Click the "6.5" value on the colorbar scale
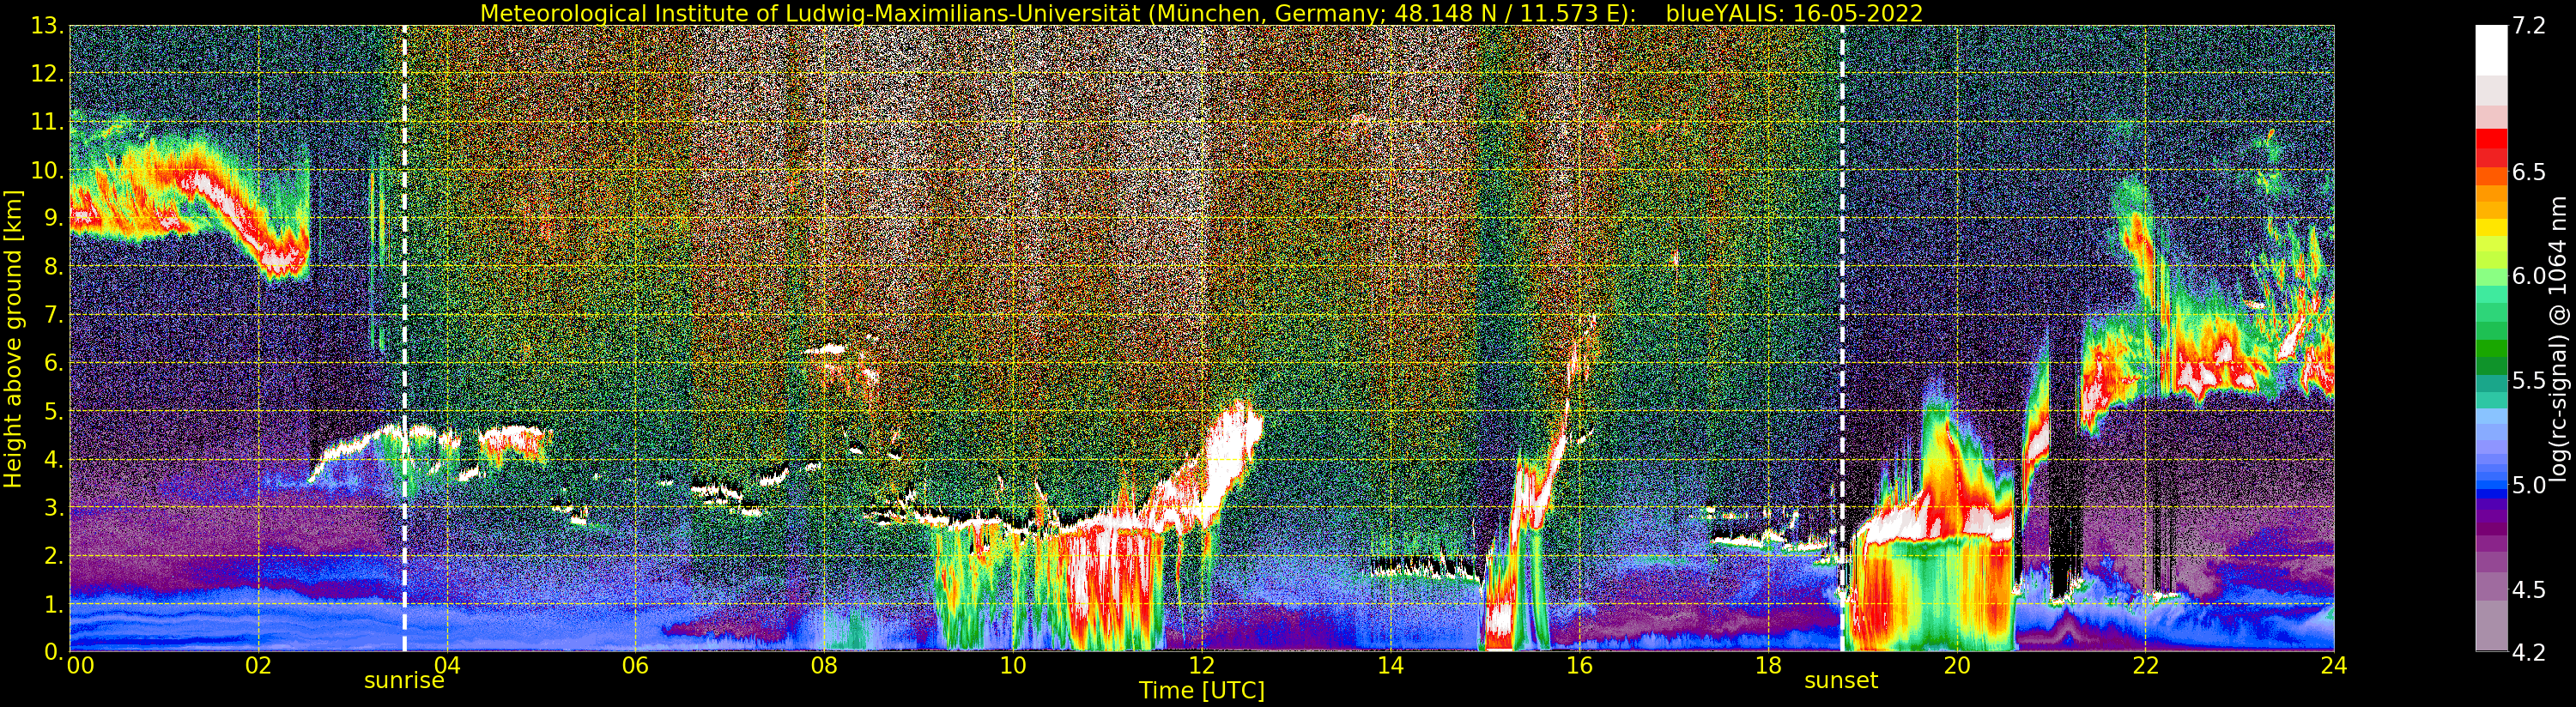This screenshot has height=707, width=2576. tap(2529, 172)
